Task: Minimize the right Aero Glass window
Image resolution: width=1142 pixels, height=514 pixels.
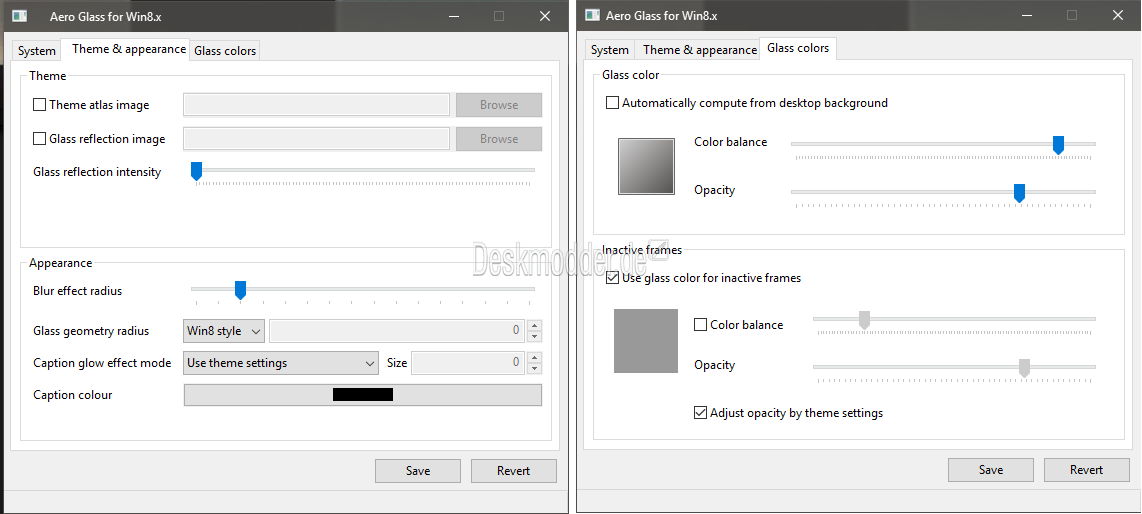Action: coord(1027,15)
